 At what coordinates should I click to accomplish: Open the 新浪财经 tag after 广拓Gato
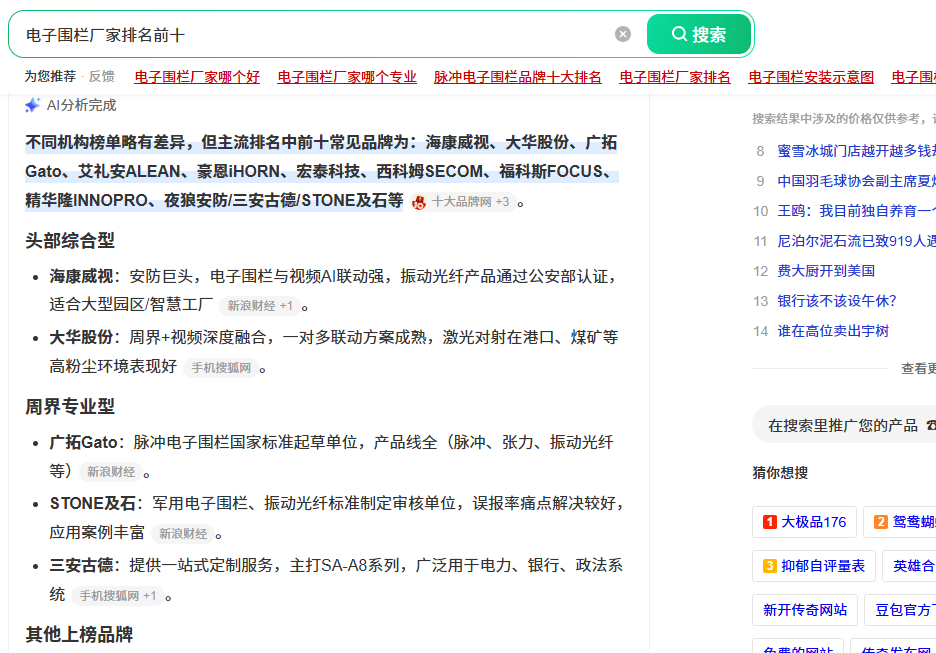[110, 472]
